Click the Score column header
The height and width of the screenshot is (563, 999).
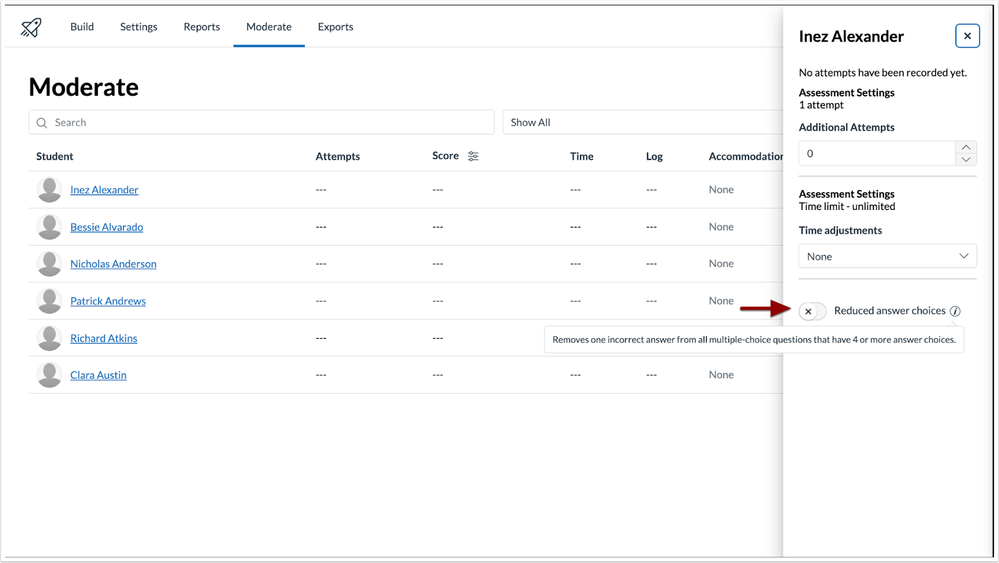coord(445,155)
